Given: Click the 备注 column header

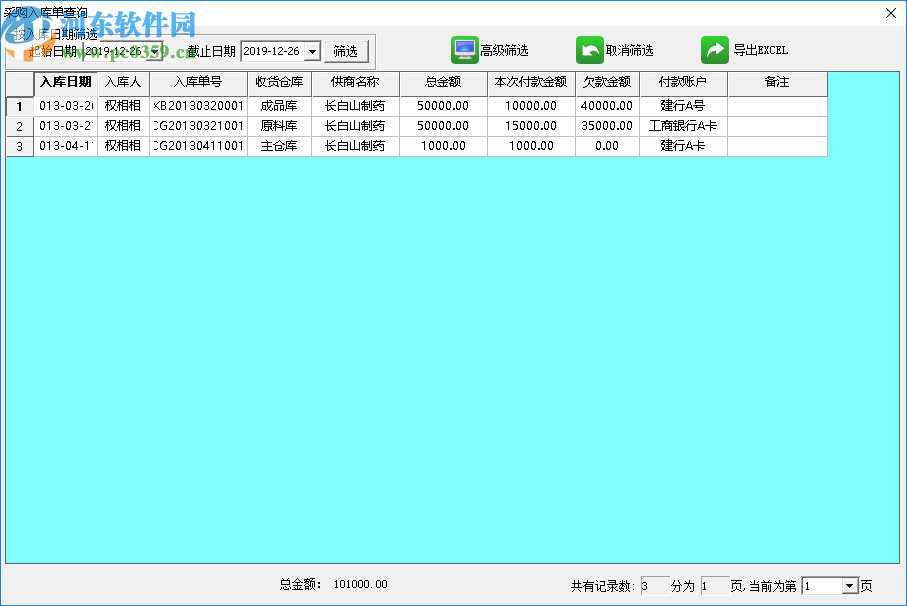Looking at the screenshot, I should click(777, 83).
